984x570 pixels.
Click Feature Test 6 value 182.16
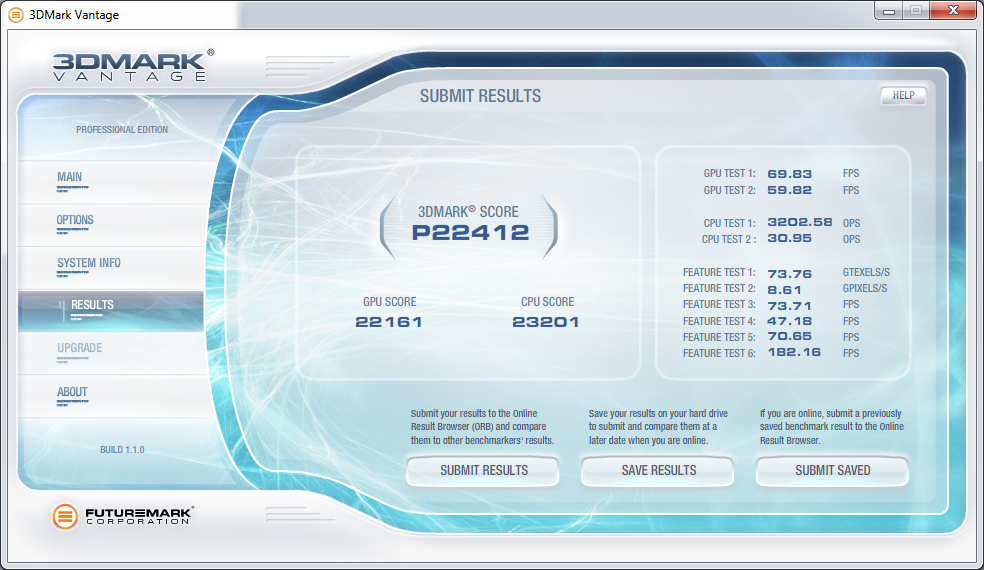(x=794, y=352)
